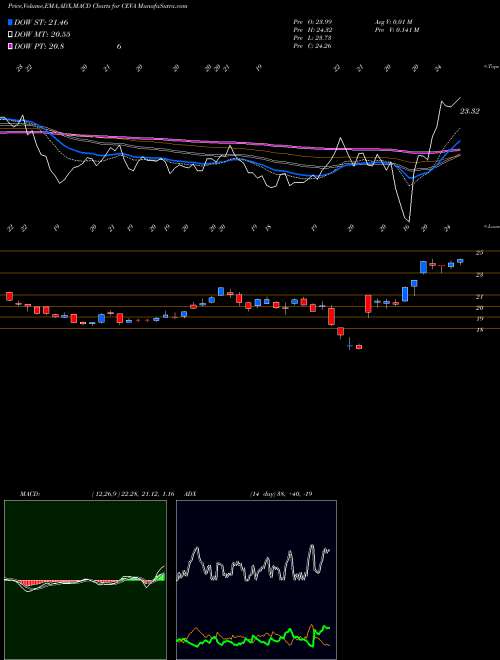Click the last blue candlestick near 24
The image size is (500, 660).
(x=460, y=261)
